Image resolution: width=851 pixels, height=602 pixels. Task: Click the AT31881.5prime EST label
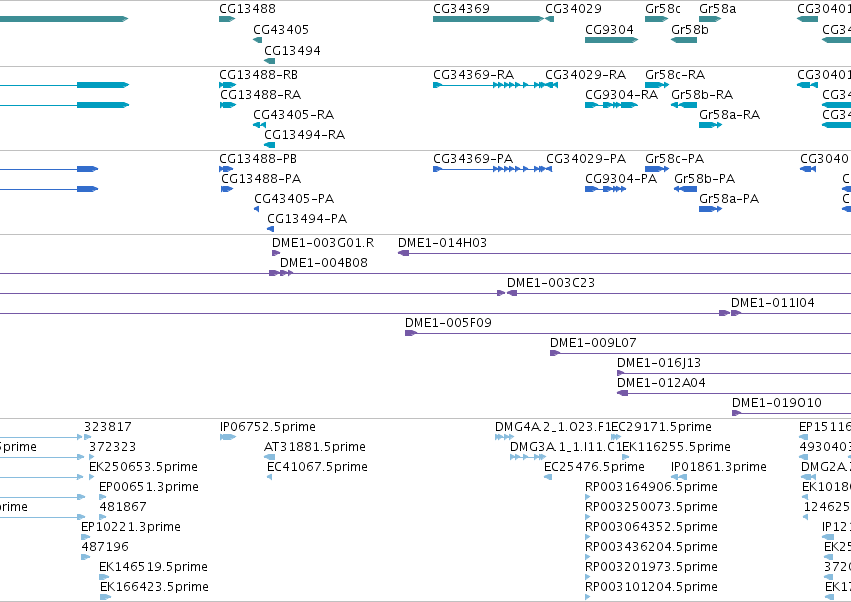pos(315,447)
